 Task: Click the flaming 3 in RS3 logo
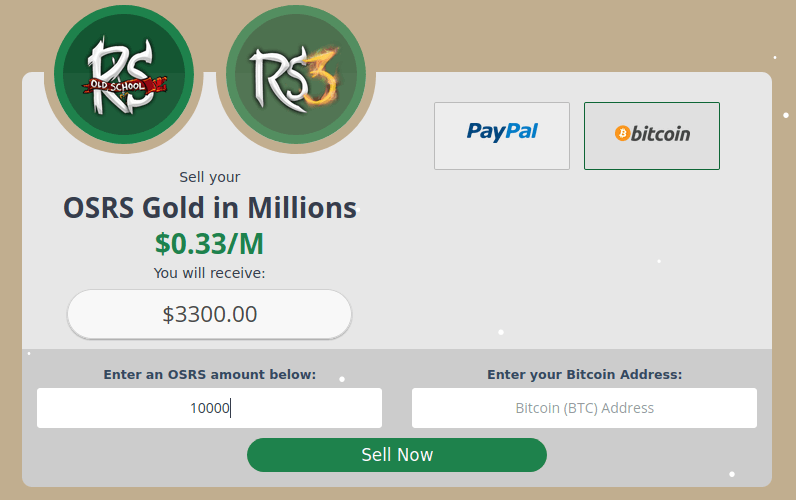[323, 75]
